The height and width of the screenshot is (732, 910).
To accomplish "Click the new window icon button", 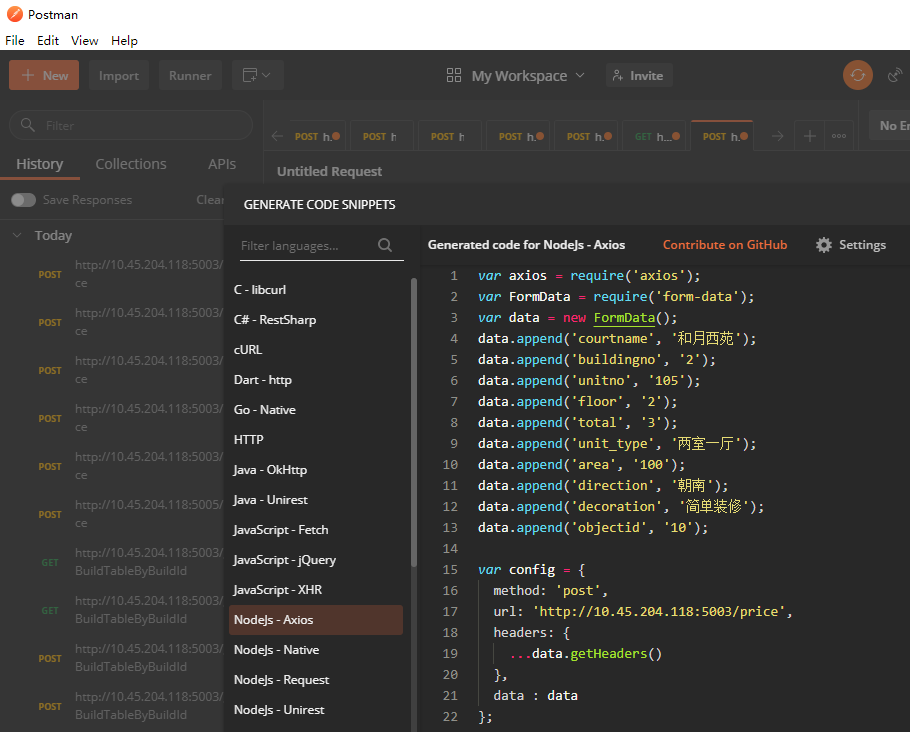I will (258, 75).
